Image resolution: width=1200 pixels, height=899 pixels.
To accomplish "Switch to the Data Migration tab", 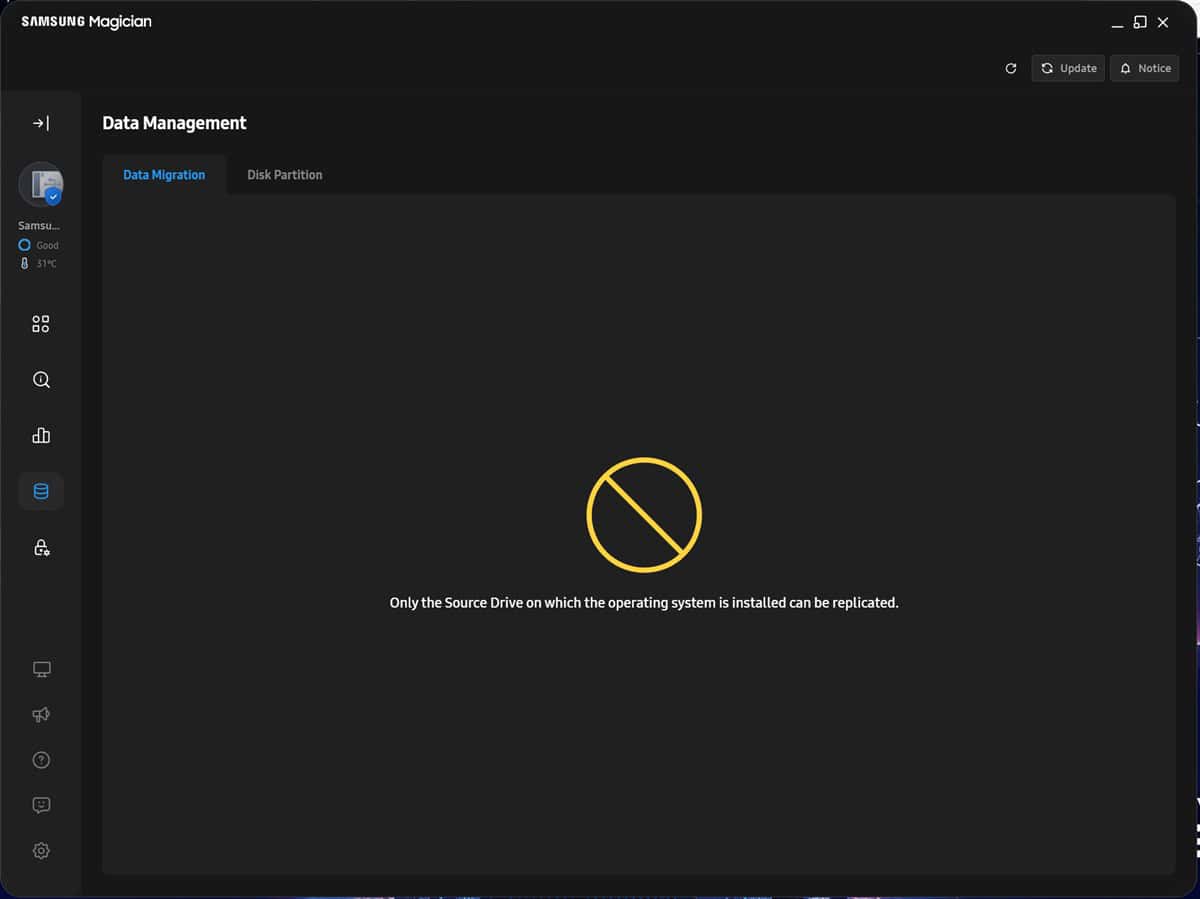I will 164,175.
